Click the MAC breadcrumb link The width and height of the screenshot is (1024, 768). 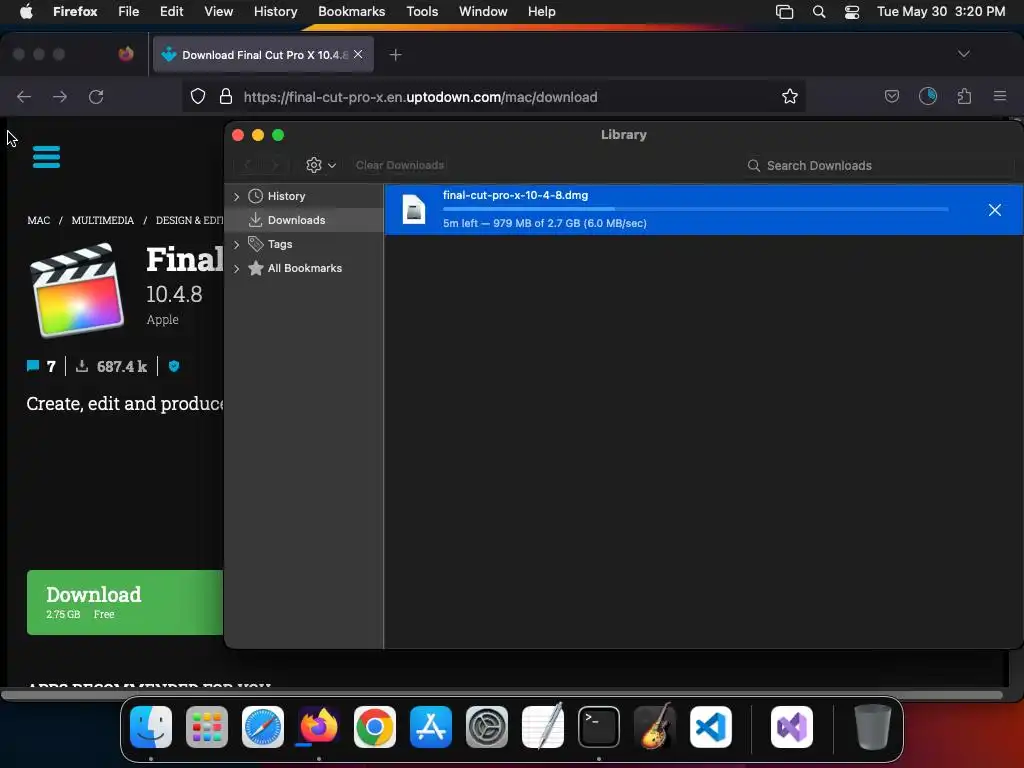tap(39, 221)
